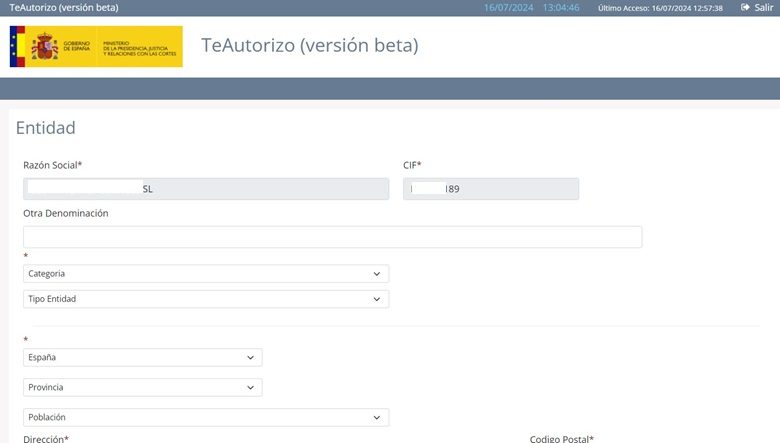Click the Último Acceso text
The height and width of the screenshot is (443, 780).
[x=660, y=8]
